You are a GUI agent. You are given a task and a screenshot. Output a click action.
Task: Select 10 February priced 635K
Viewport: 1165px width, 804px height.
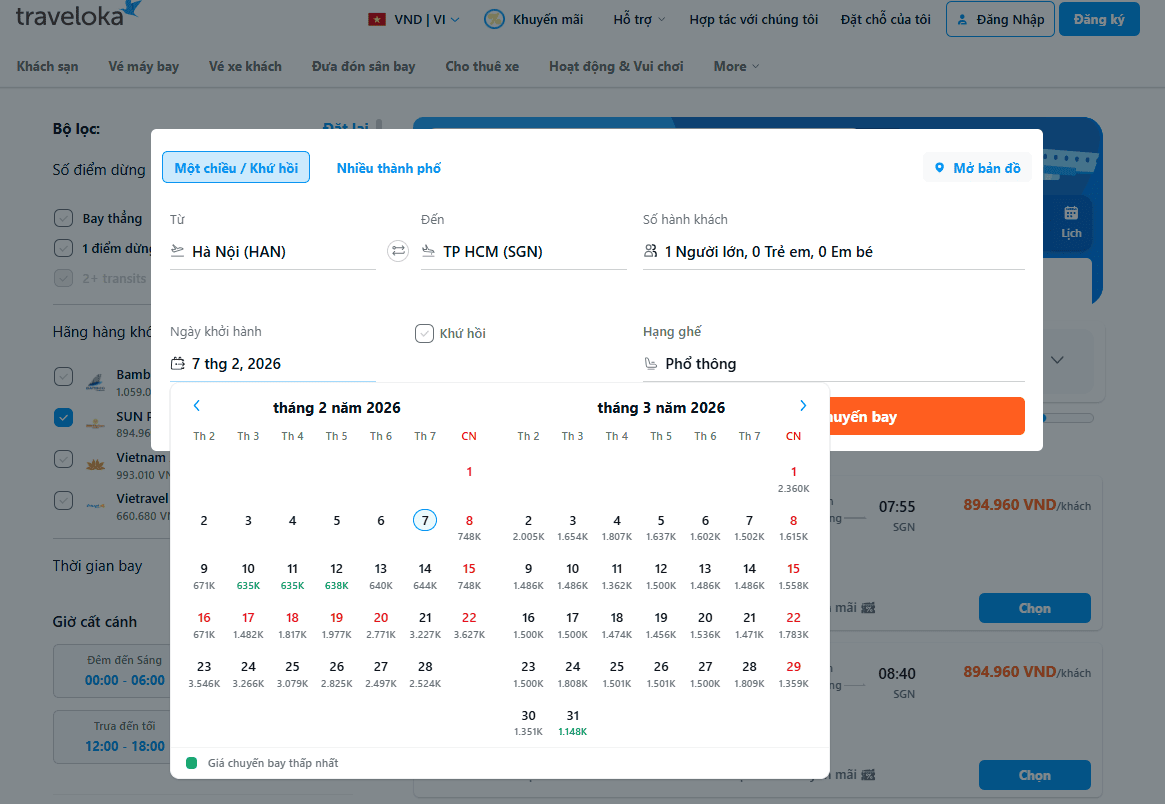click(x=248, y=576)
